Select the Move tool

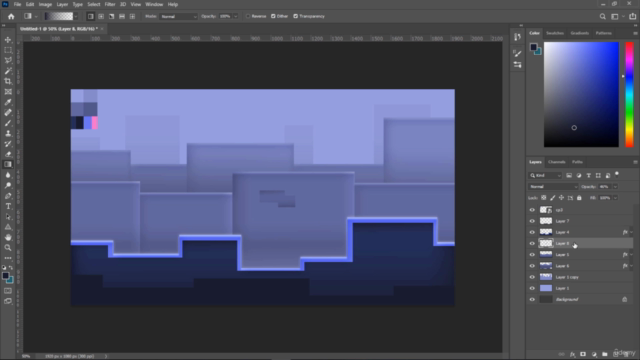tap(8, 40)
